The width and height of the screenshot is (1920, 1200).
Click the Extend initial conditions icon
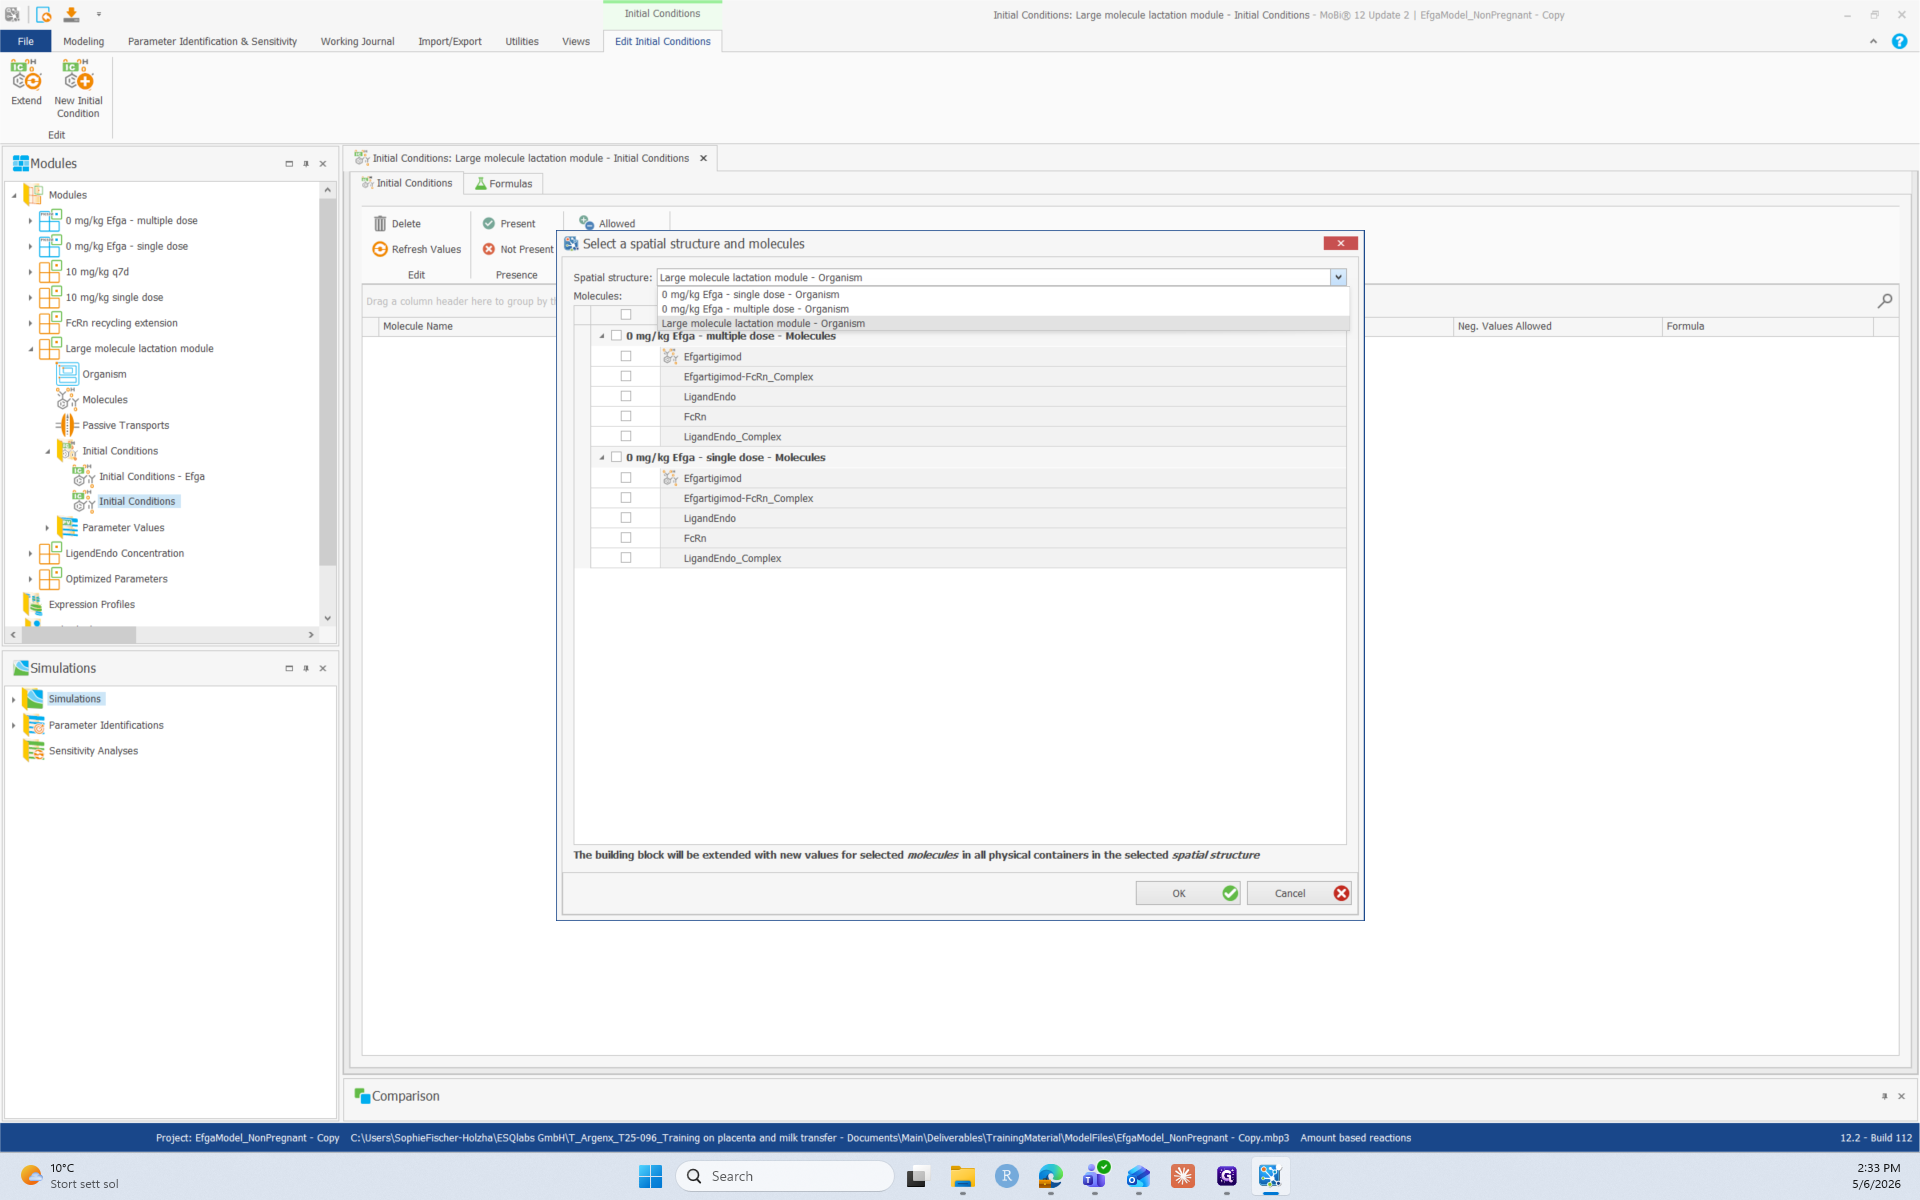26,75
